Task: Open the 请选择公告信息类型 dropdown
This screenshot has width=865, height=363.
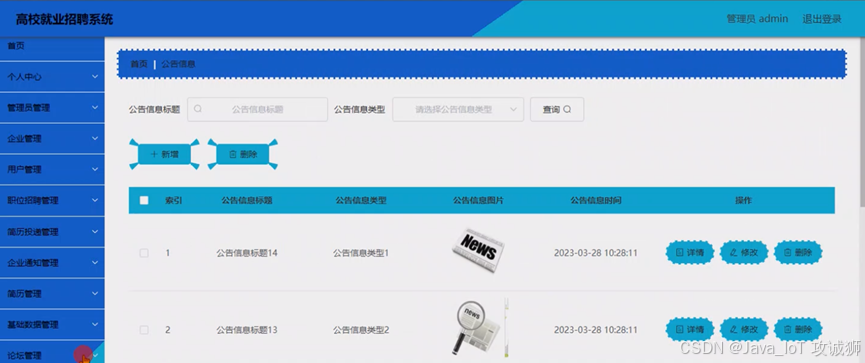Action: [458, 109]
